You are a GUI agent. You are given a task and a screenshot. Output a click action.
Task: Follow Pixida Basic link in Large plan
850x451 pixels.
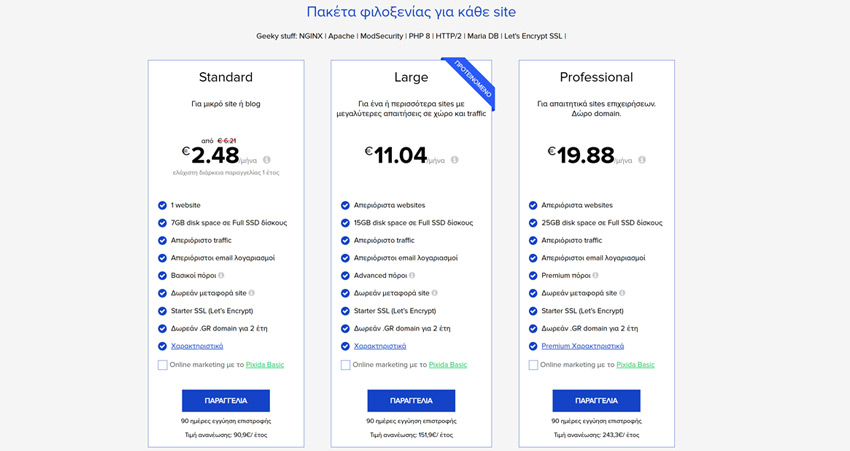[448, 365]
